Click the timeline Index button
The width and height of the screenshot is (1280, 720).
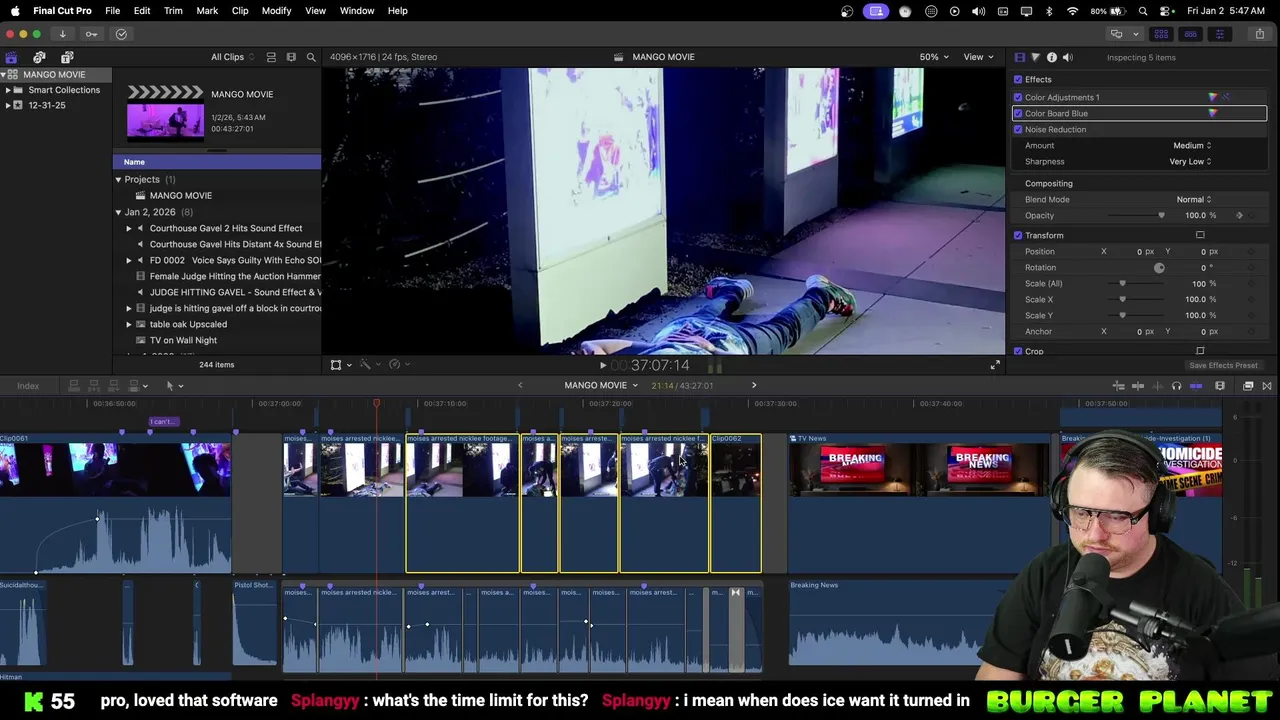tap(28, 386)
